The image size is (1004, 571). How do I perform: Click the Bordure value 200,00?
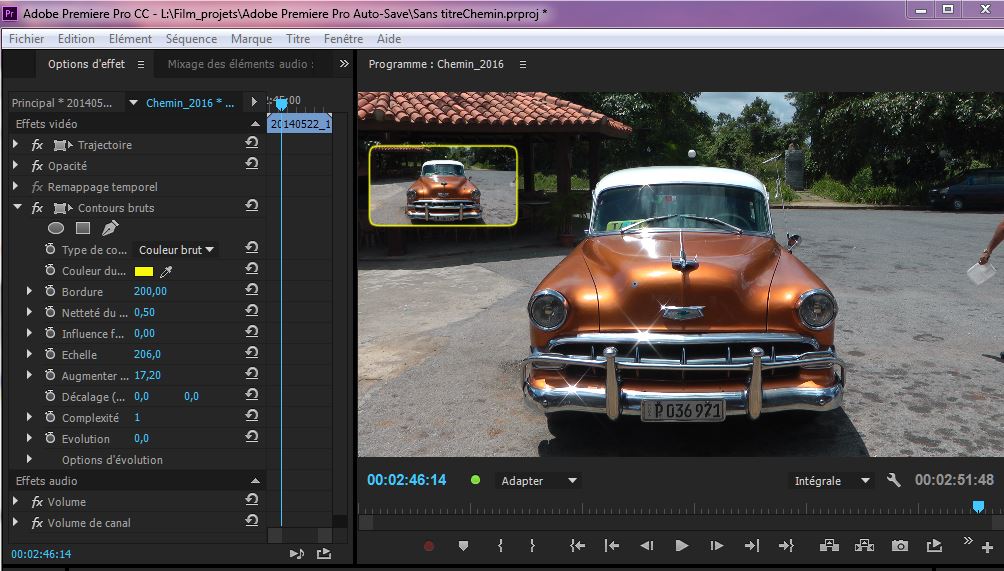(150, 292)
